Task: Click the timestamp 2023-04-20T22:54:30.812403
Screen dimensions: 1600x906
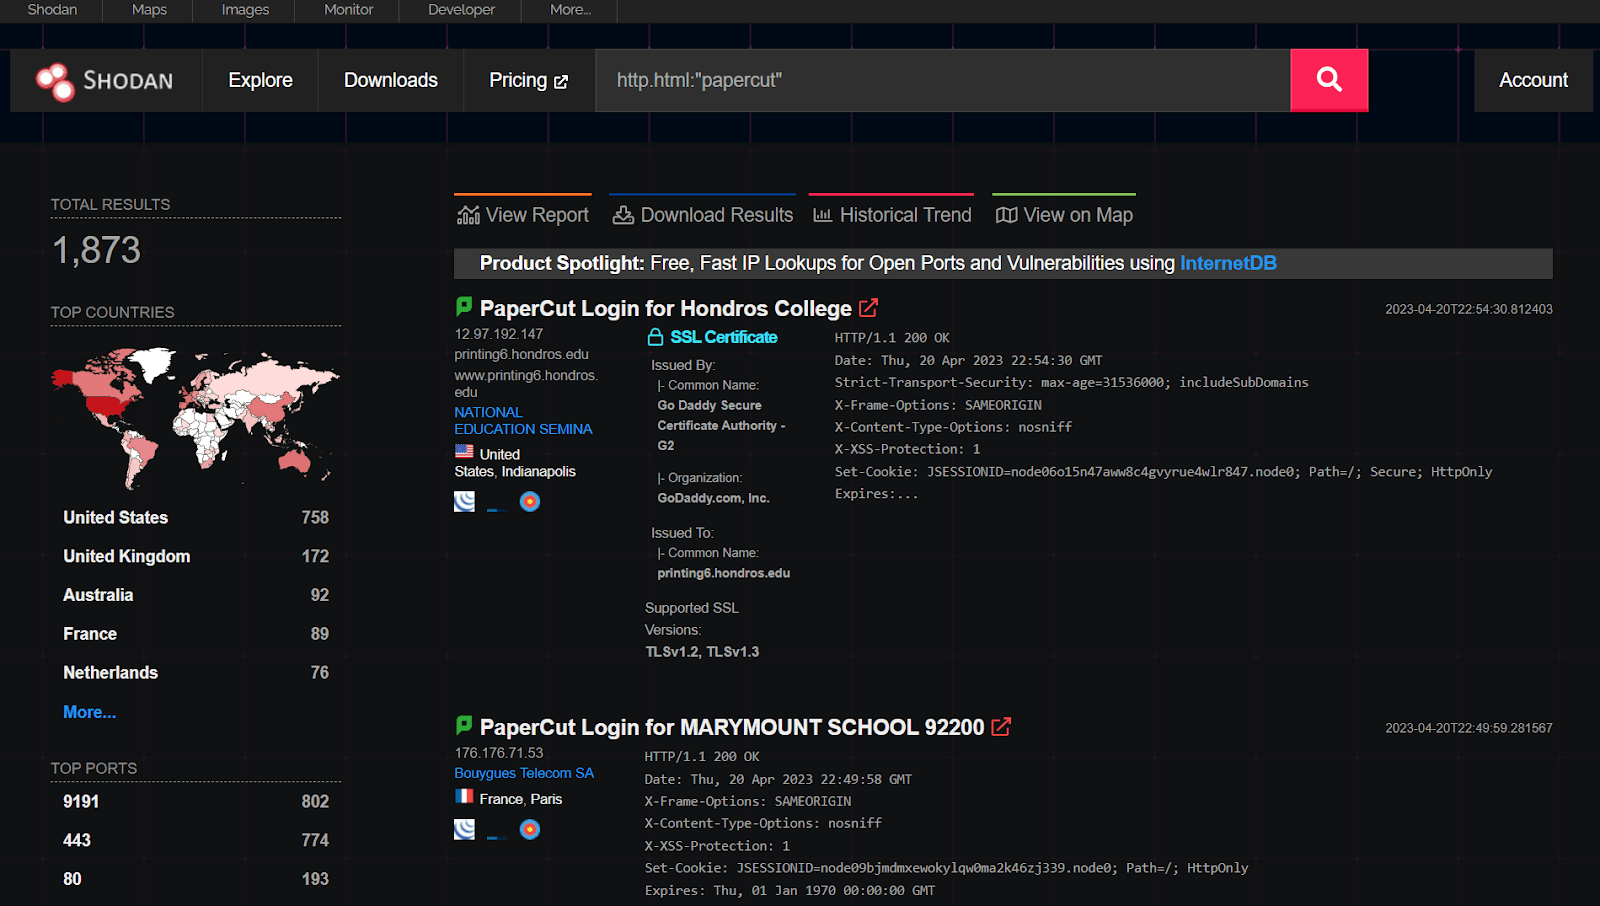Action: pos(1469,309)
